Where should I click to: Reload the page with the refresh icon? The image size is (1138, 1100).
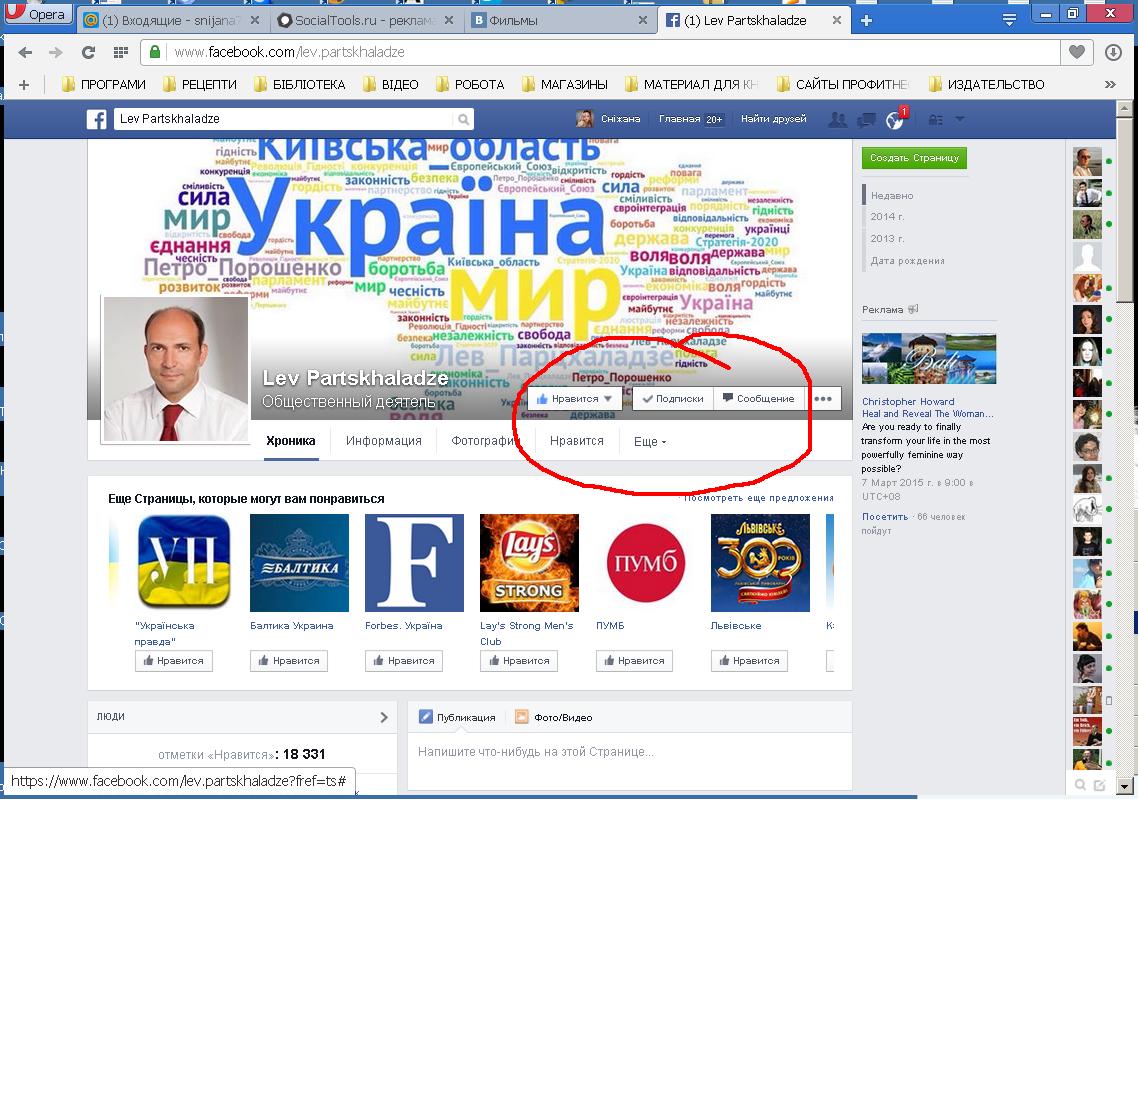click(x=89, y=52)
